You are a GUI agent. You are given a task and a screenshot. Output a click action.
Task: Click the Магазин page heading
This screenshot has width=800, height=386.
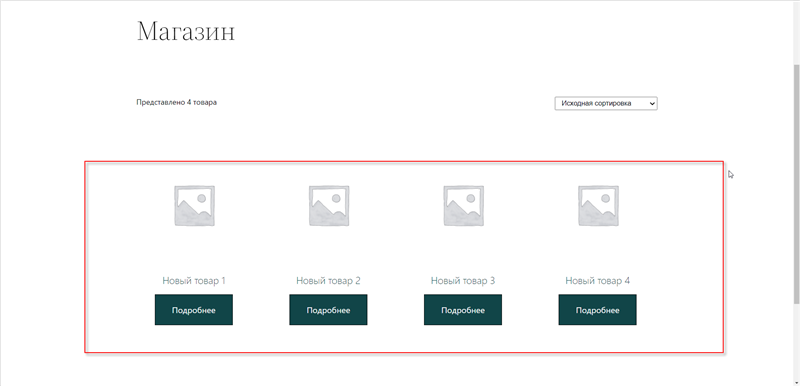point(186,32)
